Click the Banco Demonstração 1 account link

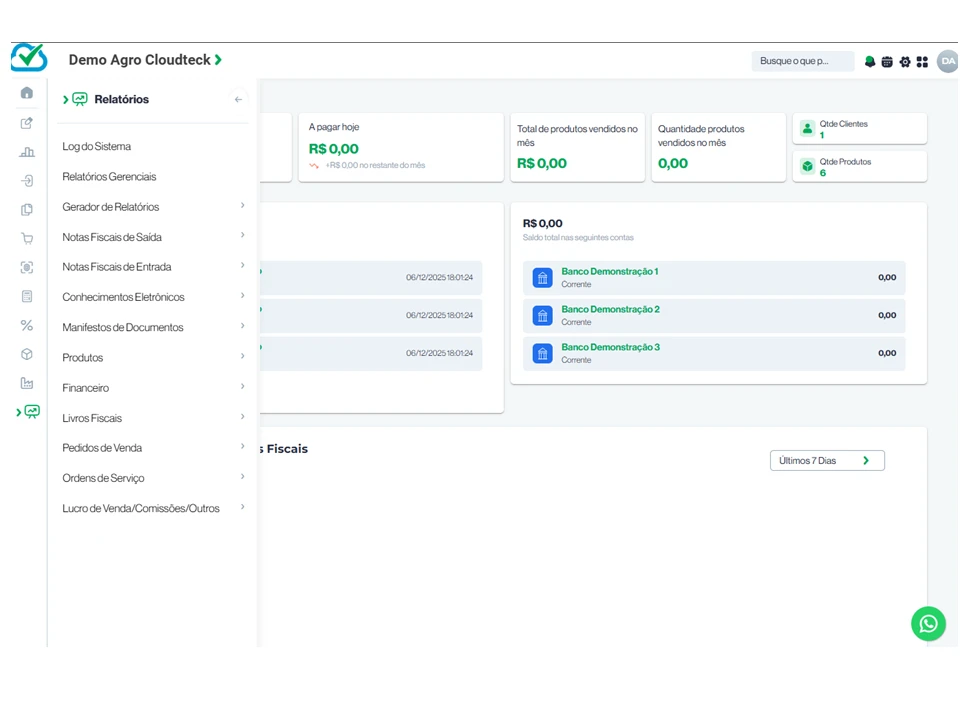[609, 271]
